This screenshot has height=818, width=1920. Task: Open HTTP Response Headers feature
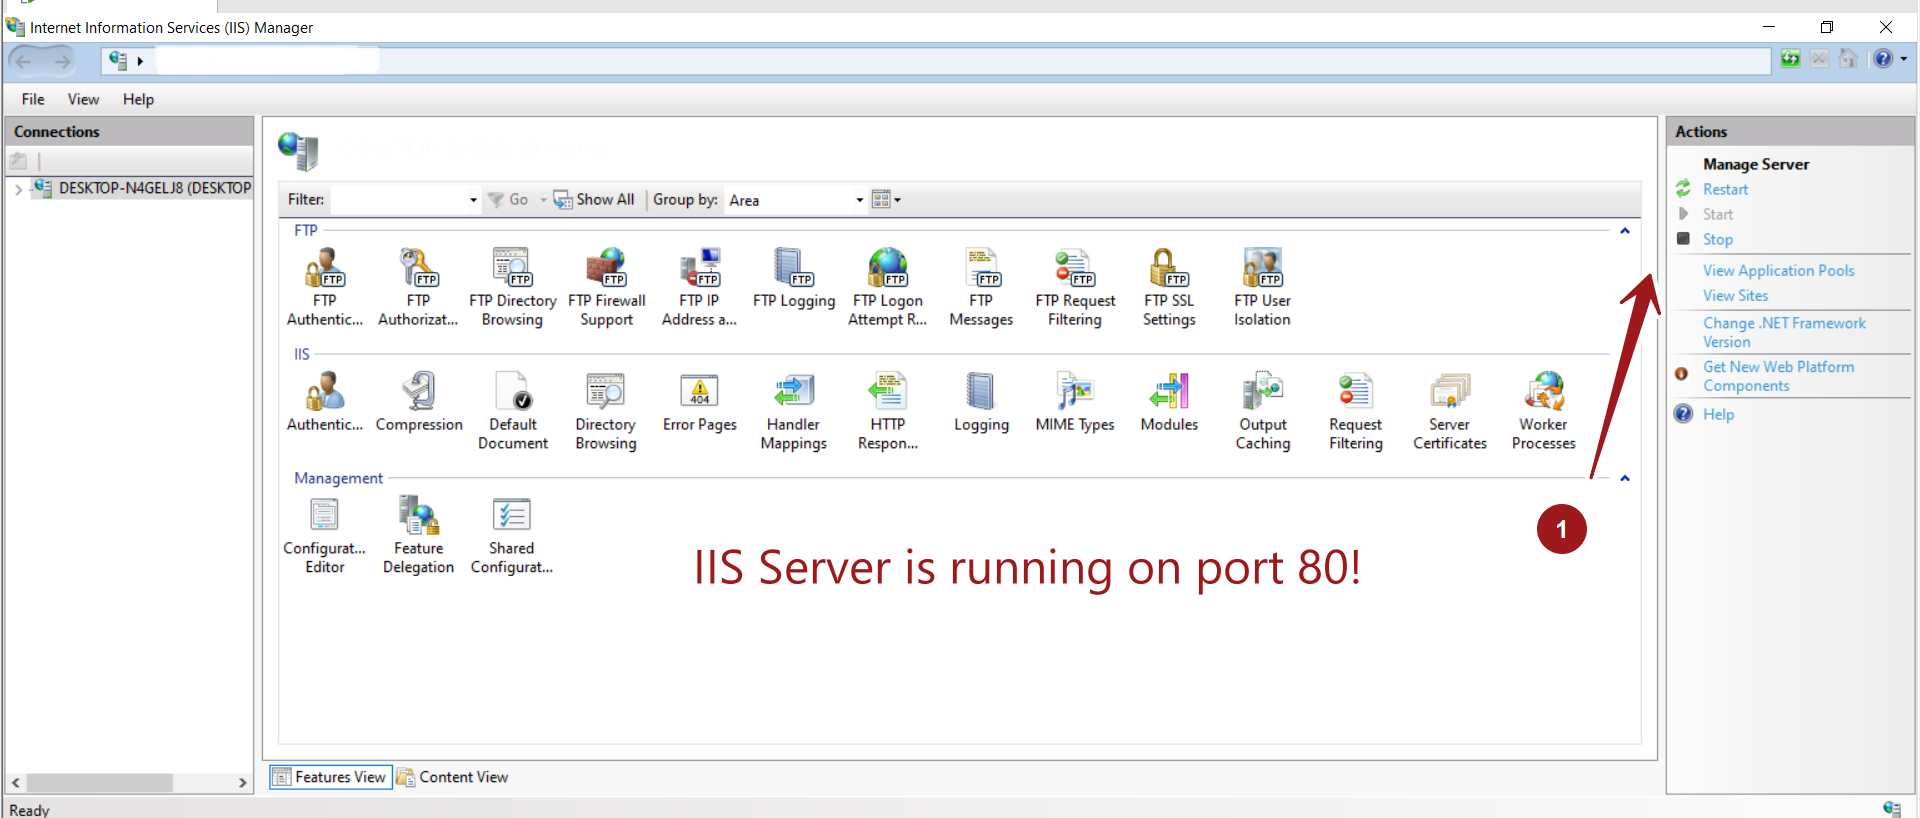tap(887, 412)
